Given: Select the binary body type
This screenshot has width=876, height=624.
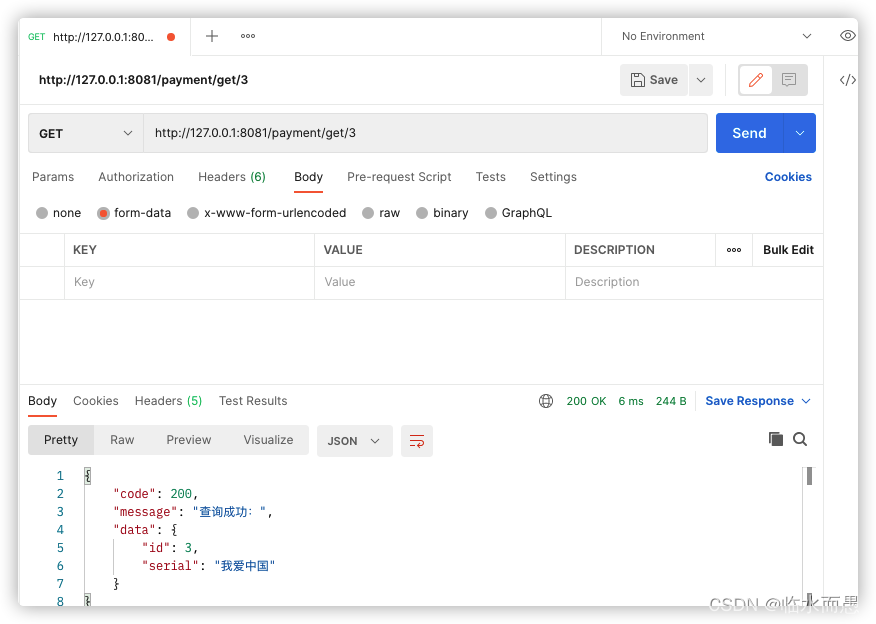Looking at the screenshot, I should click(442, 213).
